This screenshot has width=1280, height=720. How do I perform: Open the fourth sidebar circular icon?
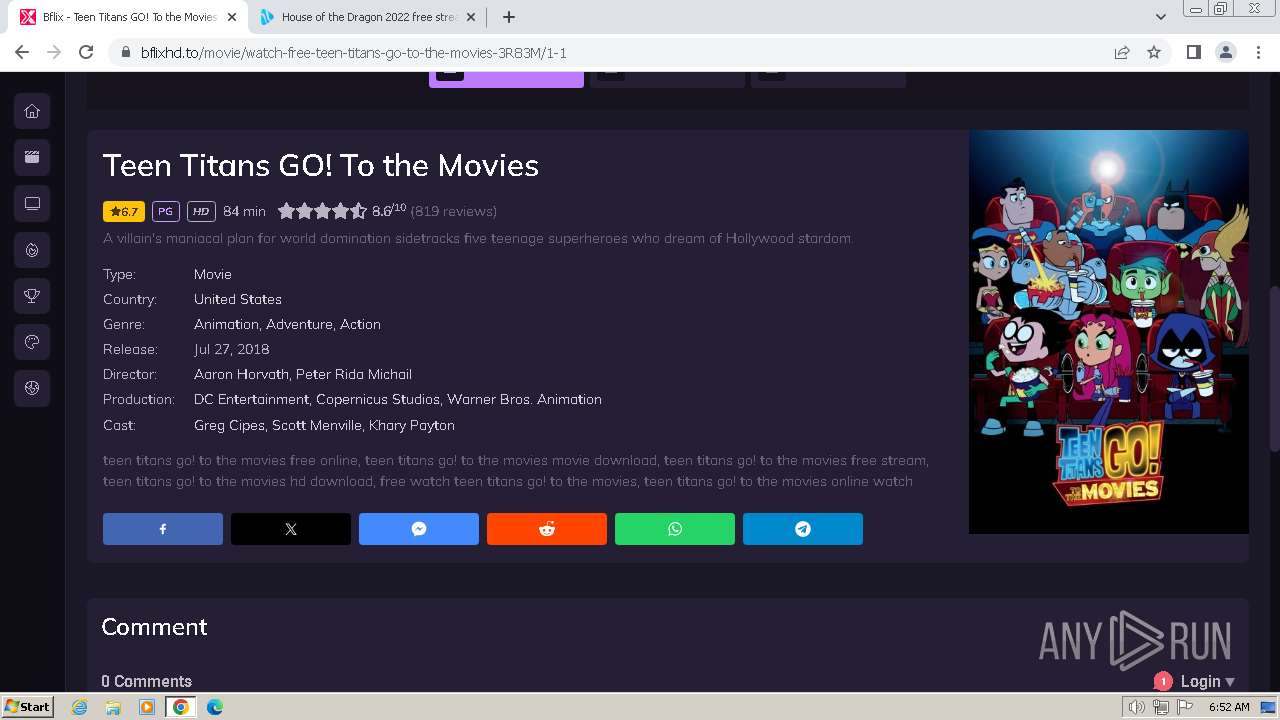coord(32,249)
